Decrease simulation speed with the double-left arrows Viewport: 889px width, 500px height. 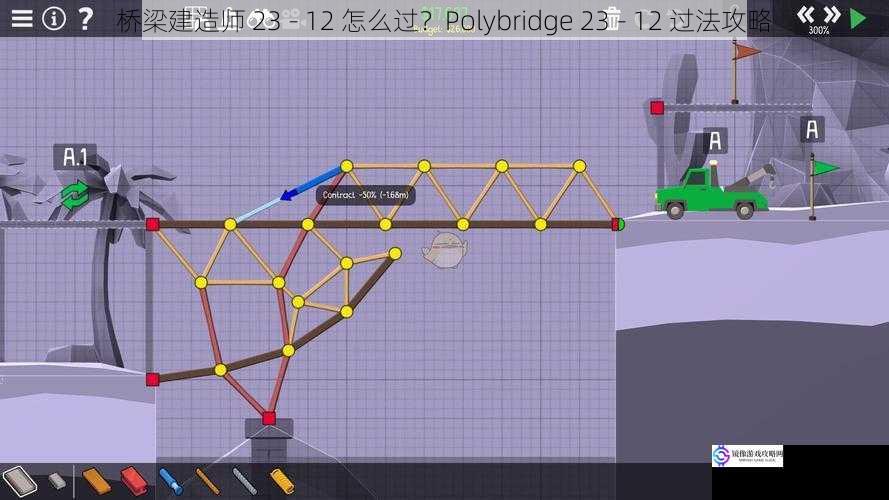(x=805, y=15)
